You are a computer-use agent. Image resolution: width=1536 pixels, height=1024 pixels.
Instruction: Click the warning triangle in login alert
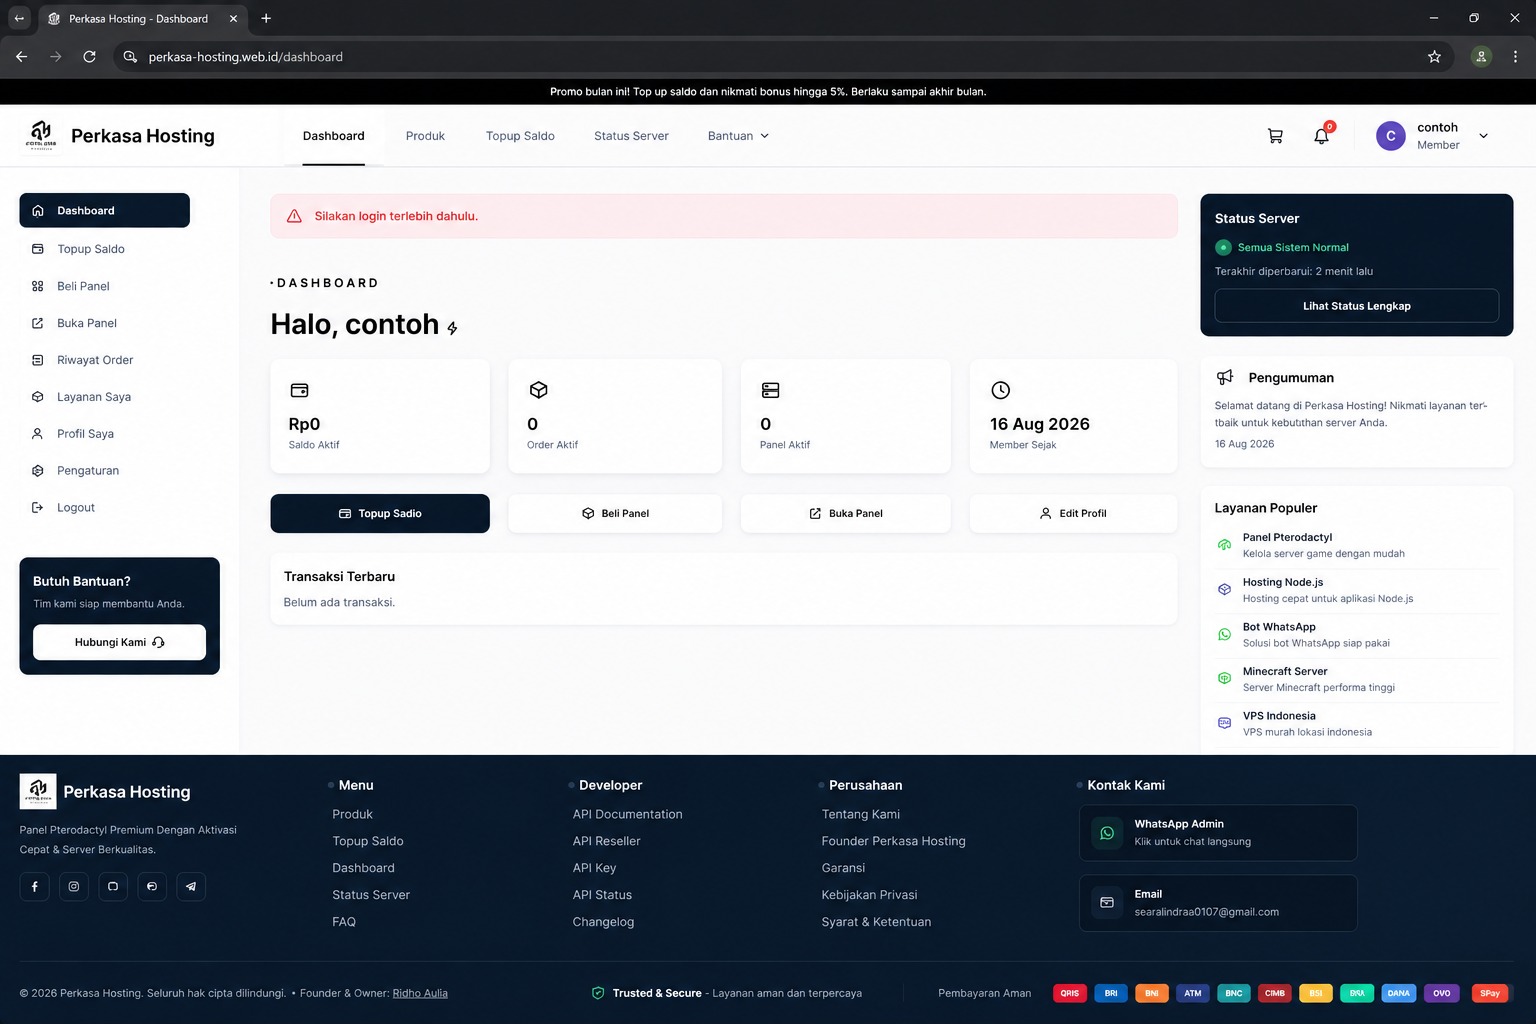(x=294, y=216)
